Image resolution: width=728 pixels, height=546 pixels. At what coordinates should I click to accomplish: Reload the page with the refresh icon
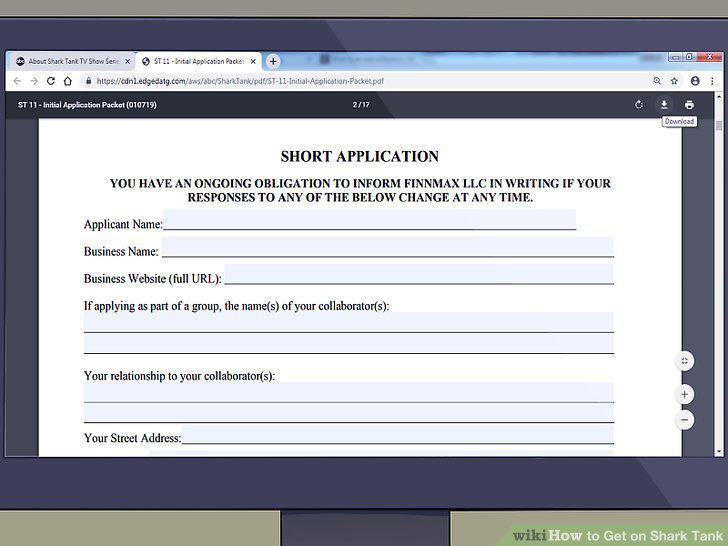pos(51,81)
